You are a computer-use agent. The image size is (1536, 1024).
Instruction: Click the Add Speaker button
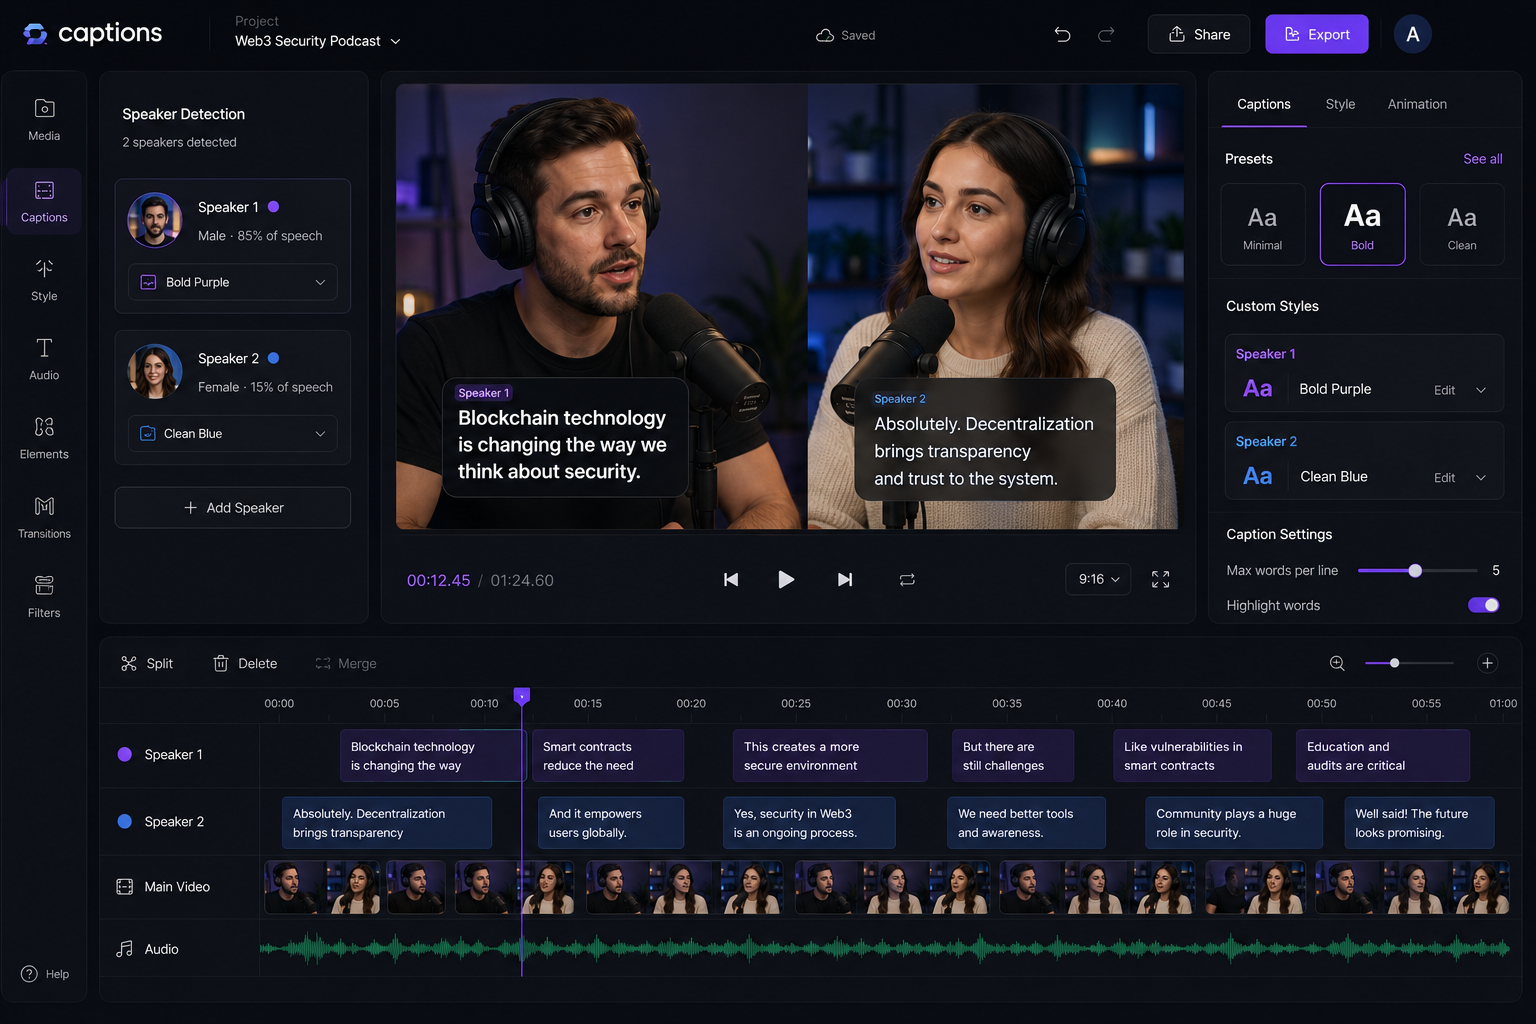click(232, 508)
